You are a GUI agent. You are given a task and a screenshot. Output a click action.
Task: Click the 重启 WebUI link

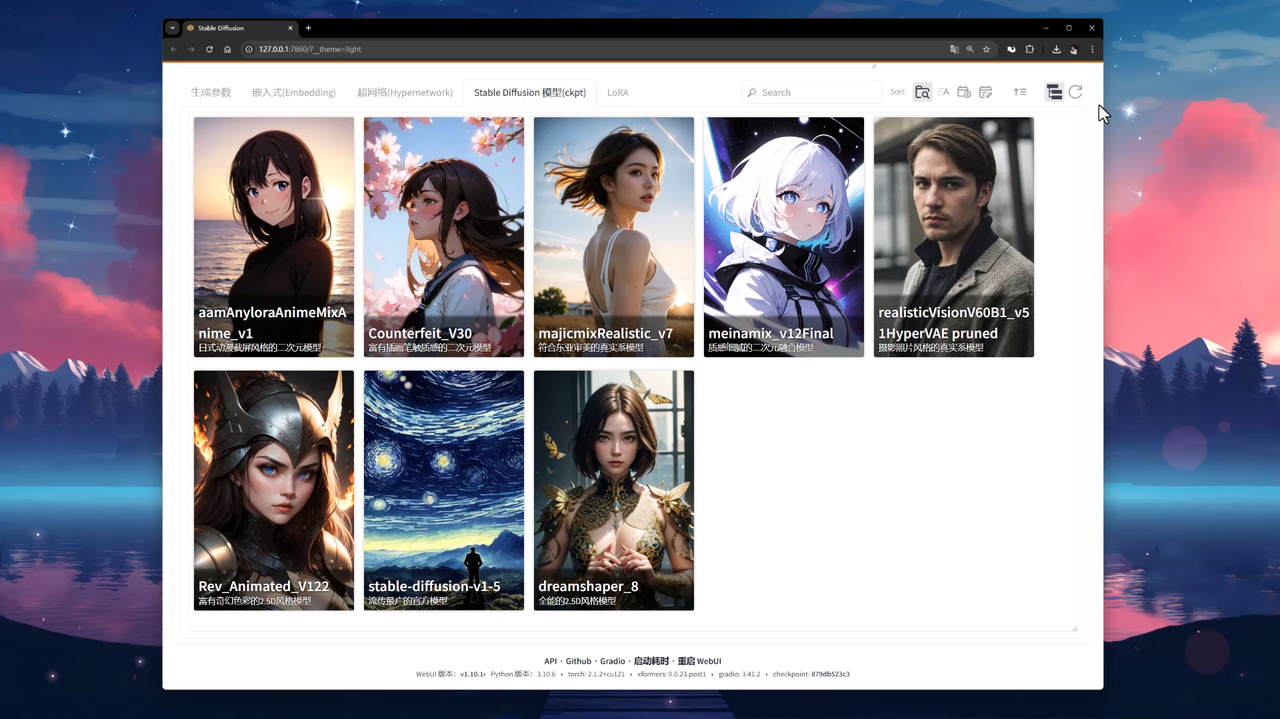click(699, 661)
